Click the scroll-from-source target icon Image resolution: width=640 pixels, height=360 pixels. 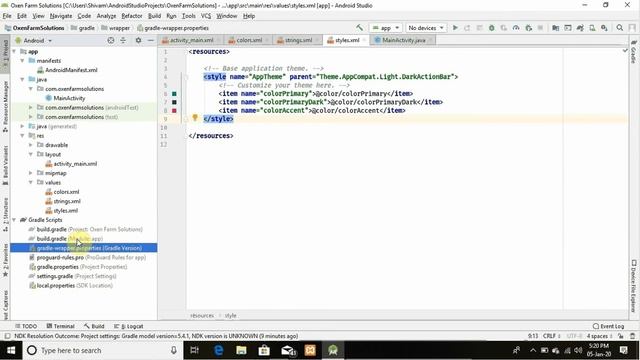[111, 40]
